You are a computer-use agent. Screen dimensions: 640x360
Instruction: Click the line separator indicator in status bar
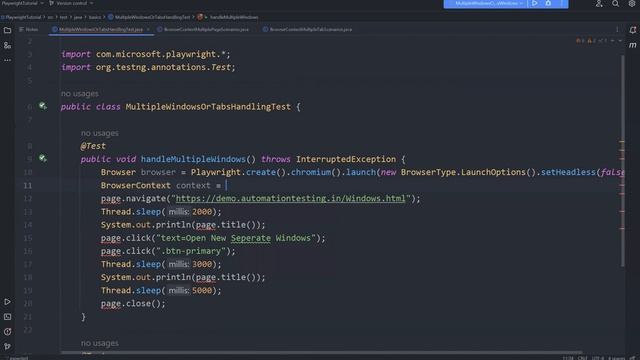coord(582,358)
